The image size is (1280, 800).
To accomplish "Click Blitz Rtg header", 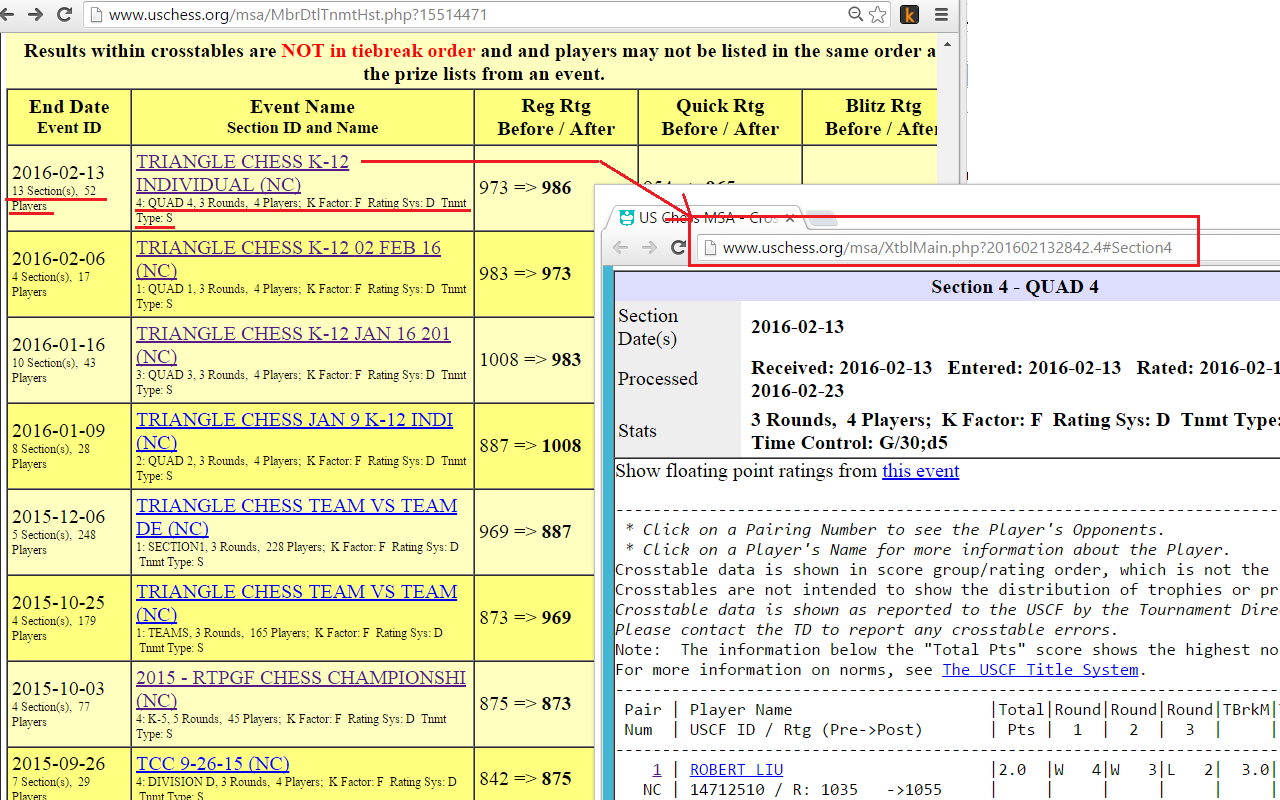I will [x=870, y=117].
